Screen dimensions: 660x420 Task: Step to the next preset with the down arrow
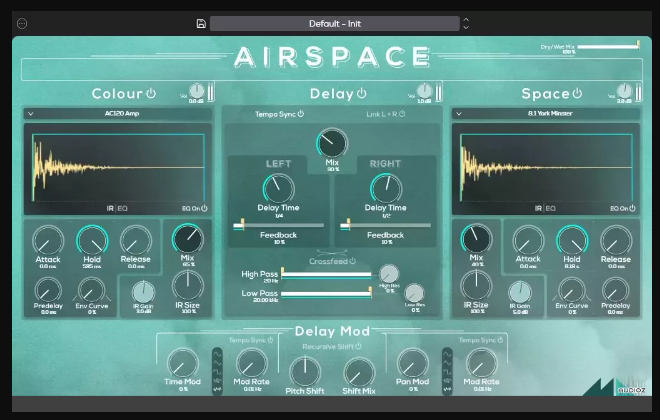[x=466, y=27]
